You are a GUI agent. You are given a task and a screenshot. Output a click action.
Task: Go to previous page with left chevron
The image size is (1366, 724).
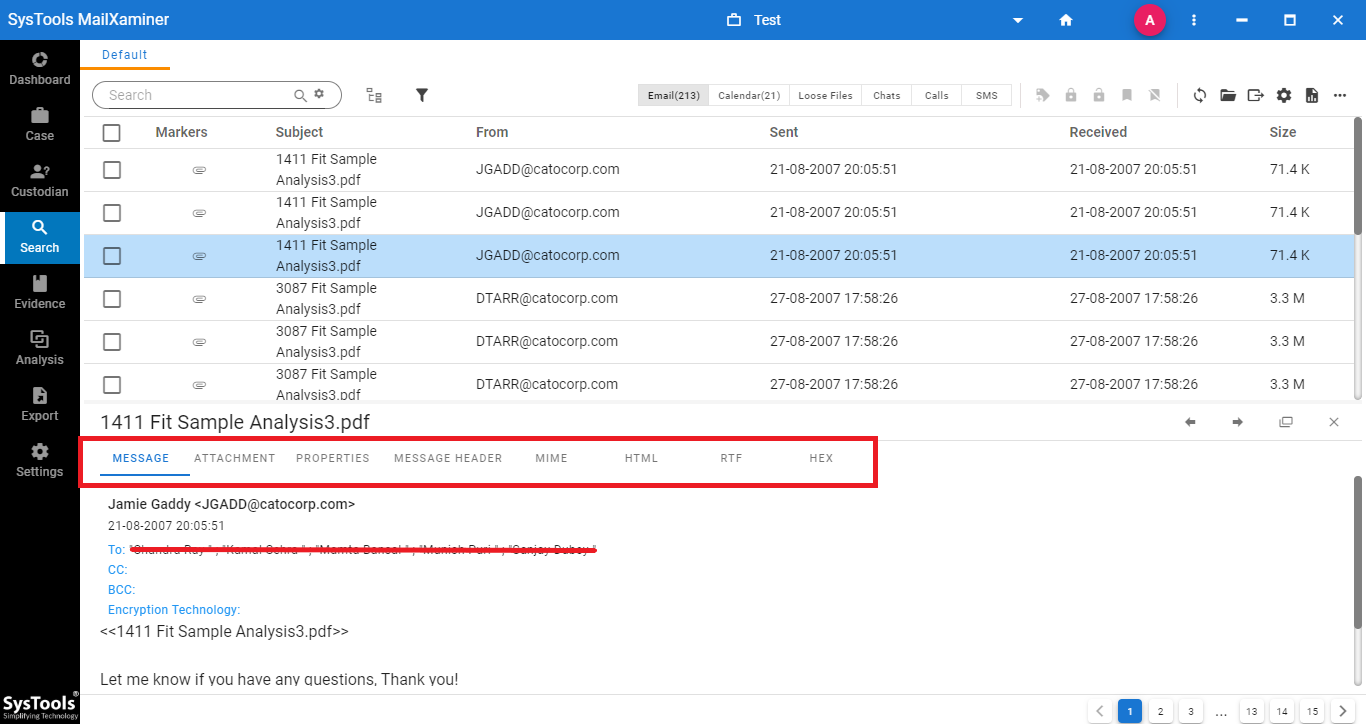coord(1099,712)
